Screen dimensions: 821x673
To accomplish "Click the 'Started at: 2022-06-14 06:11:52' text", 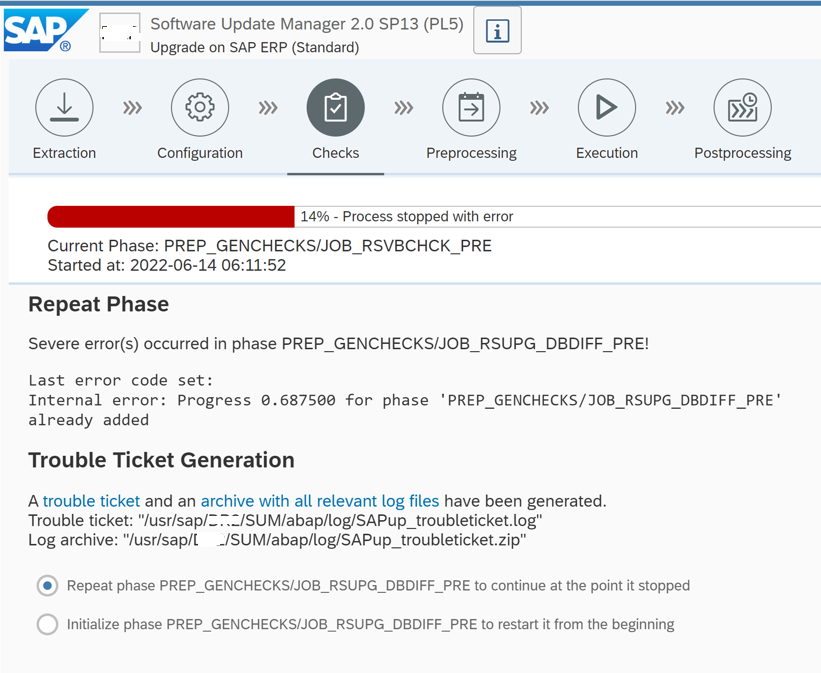I will coord(167,265).
